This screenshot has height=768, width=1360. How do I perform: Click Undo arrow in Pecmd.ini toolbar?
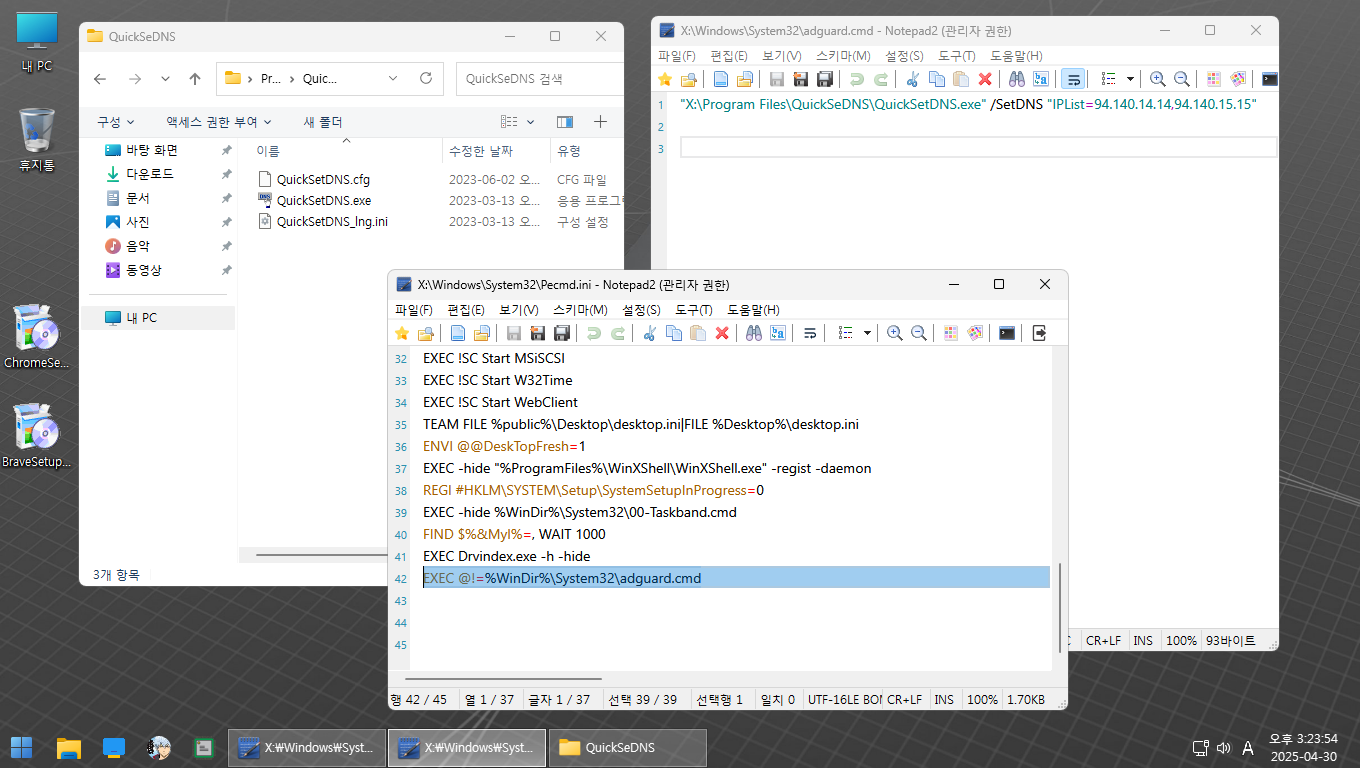tap(594, 333)
